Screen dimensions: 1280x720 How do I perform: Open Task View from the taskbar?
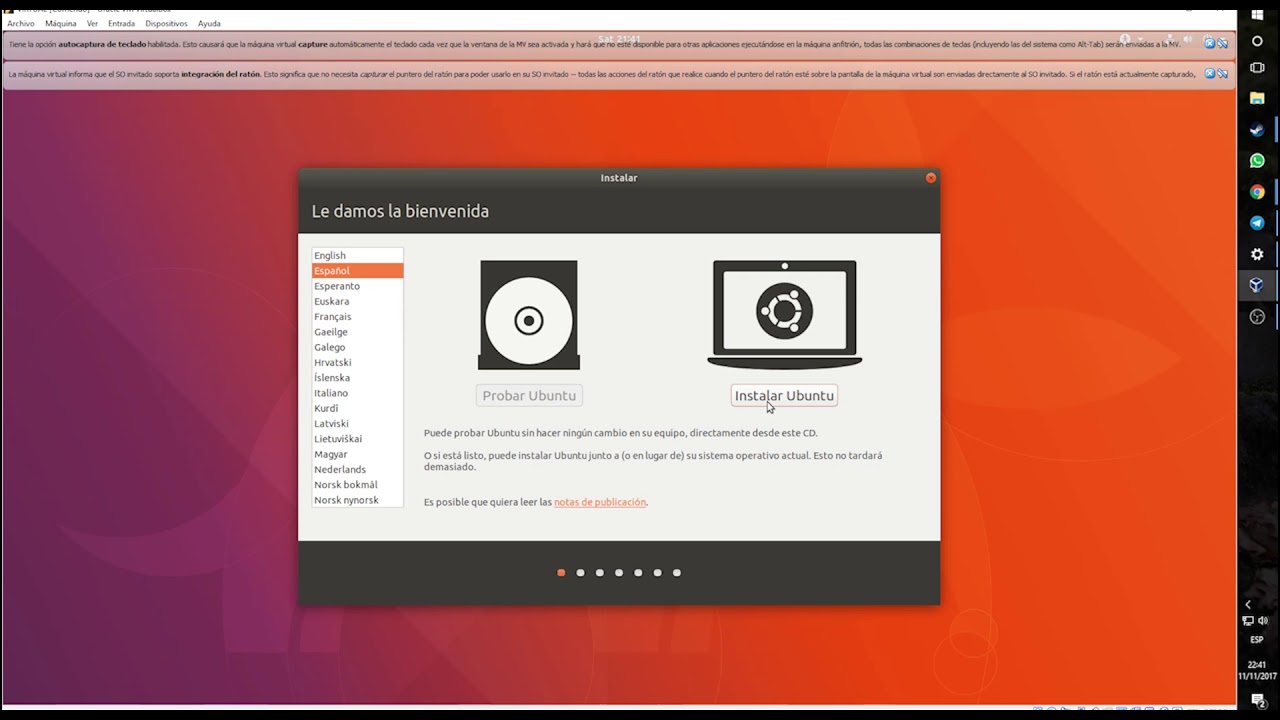(1257, 67)
